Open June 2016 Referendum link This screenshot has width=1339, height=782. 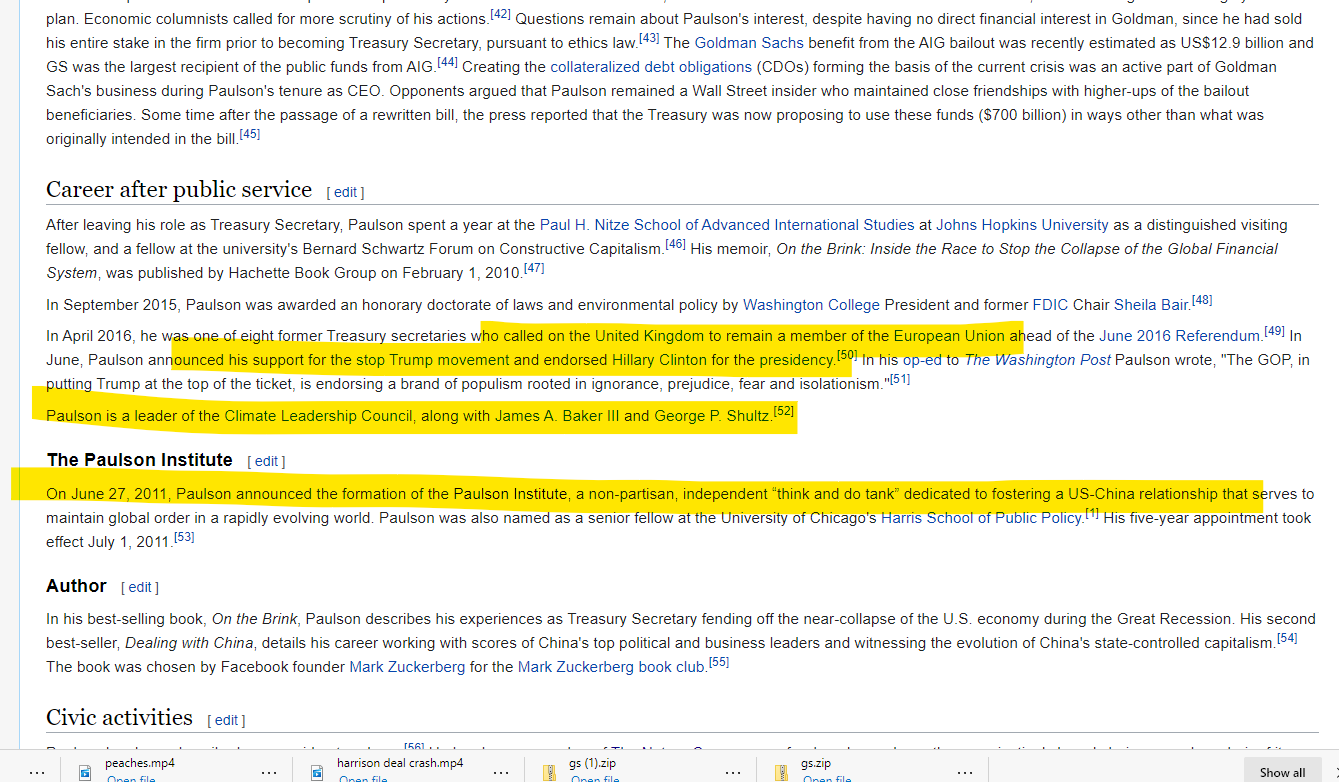point(1180,335)
